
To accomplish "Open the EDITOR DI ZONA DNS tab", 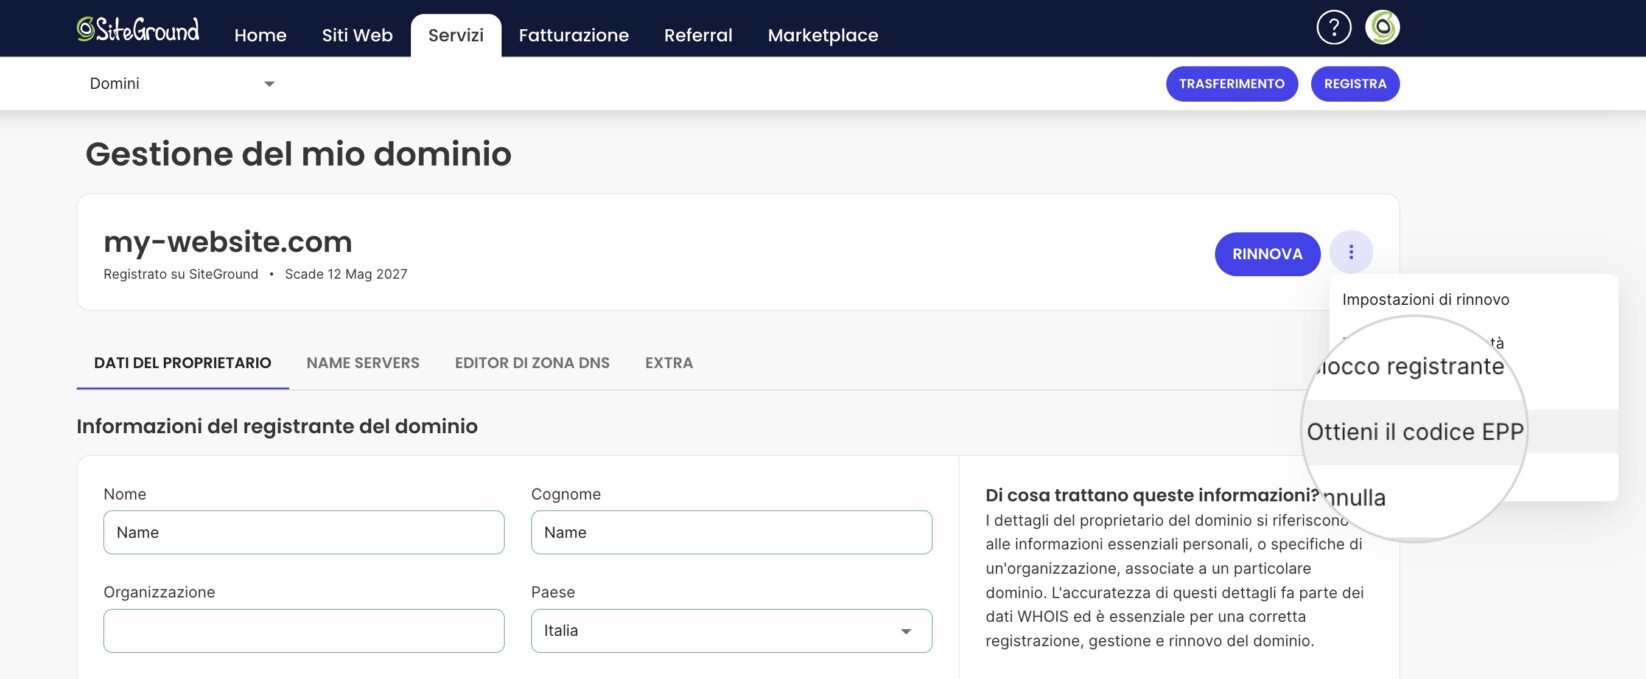I will [x=532, y=363].
